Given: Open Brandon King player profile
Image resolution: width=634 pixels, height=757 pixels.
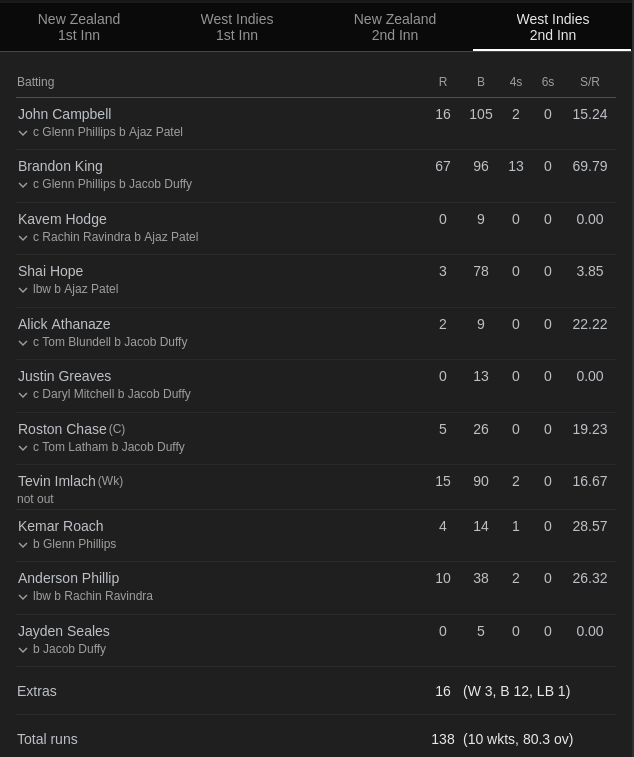Looking at the screenshot, I should pyautogui.click(x=60, y=166).
